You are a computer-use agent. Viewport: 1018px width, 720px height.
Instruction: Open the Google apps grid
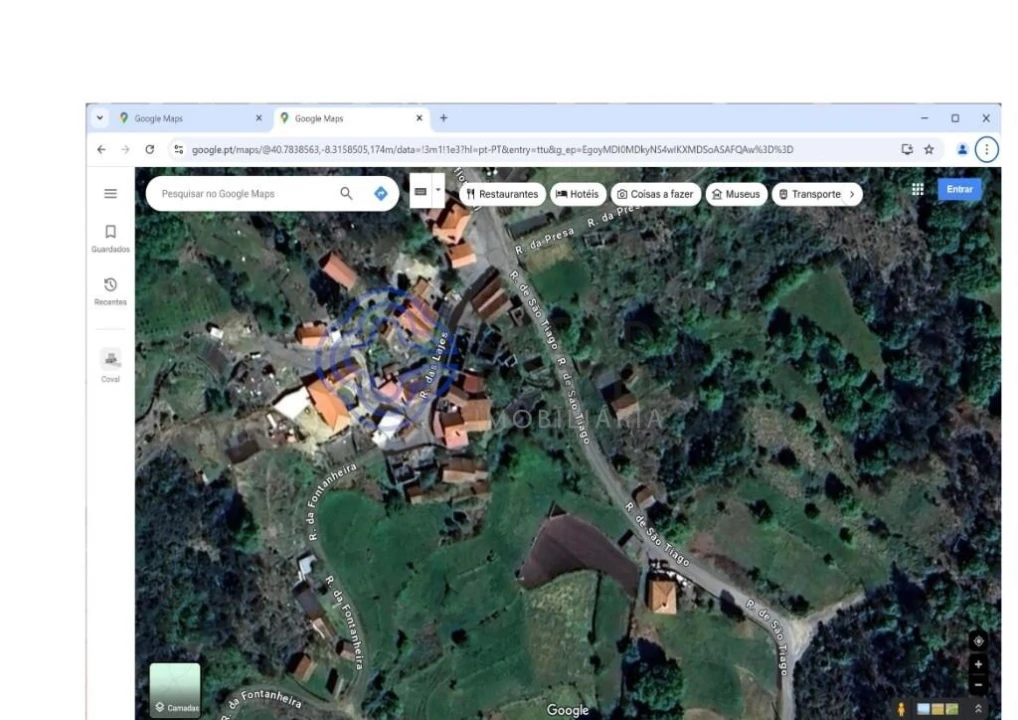tap(917, 190)
